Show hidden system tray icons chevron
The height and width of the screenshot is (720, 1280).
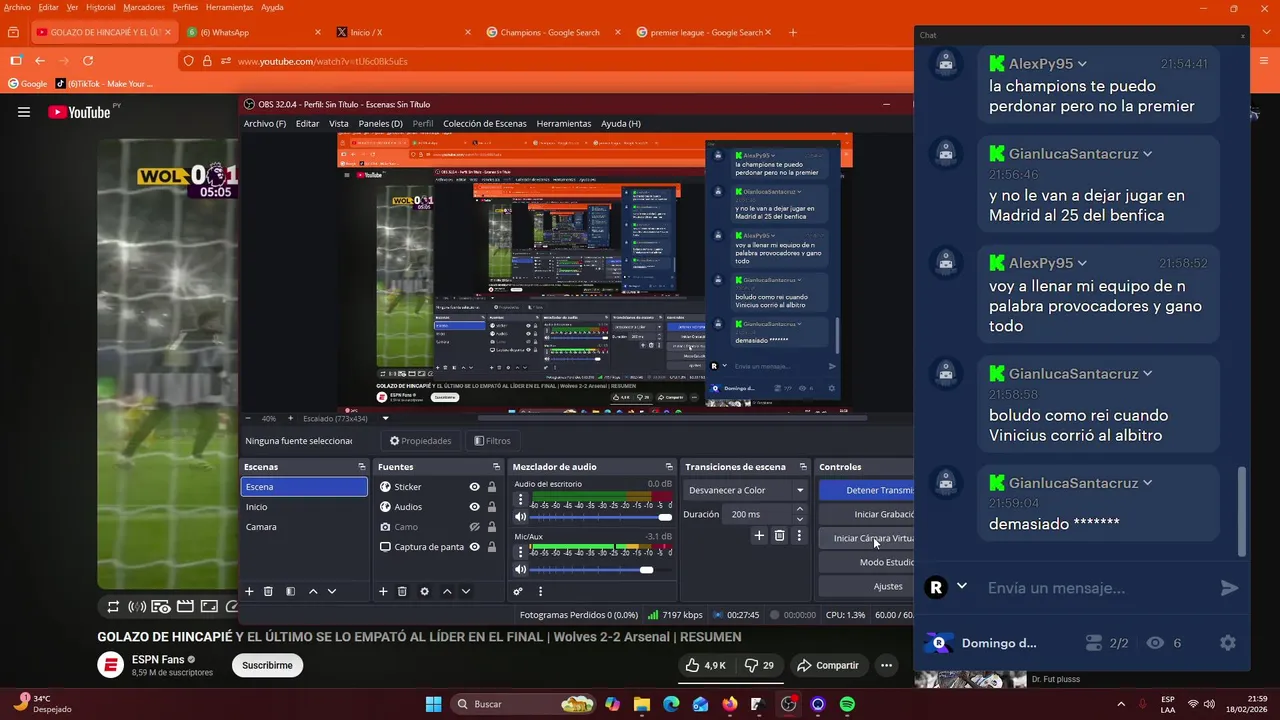[1120, 704]
